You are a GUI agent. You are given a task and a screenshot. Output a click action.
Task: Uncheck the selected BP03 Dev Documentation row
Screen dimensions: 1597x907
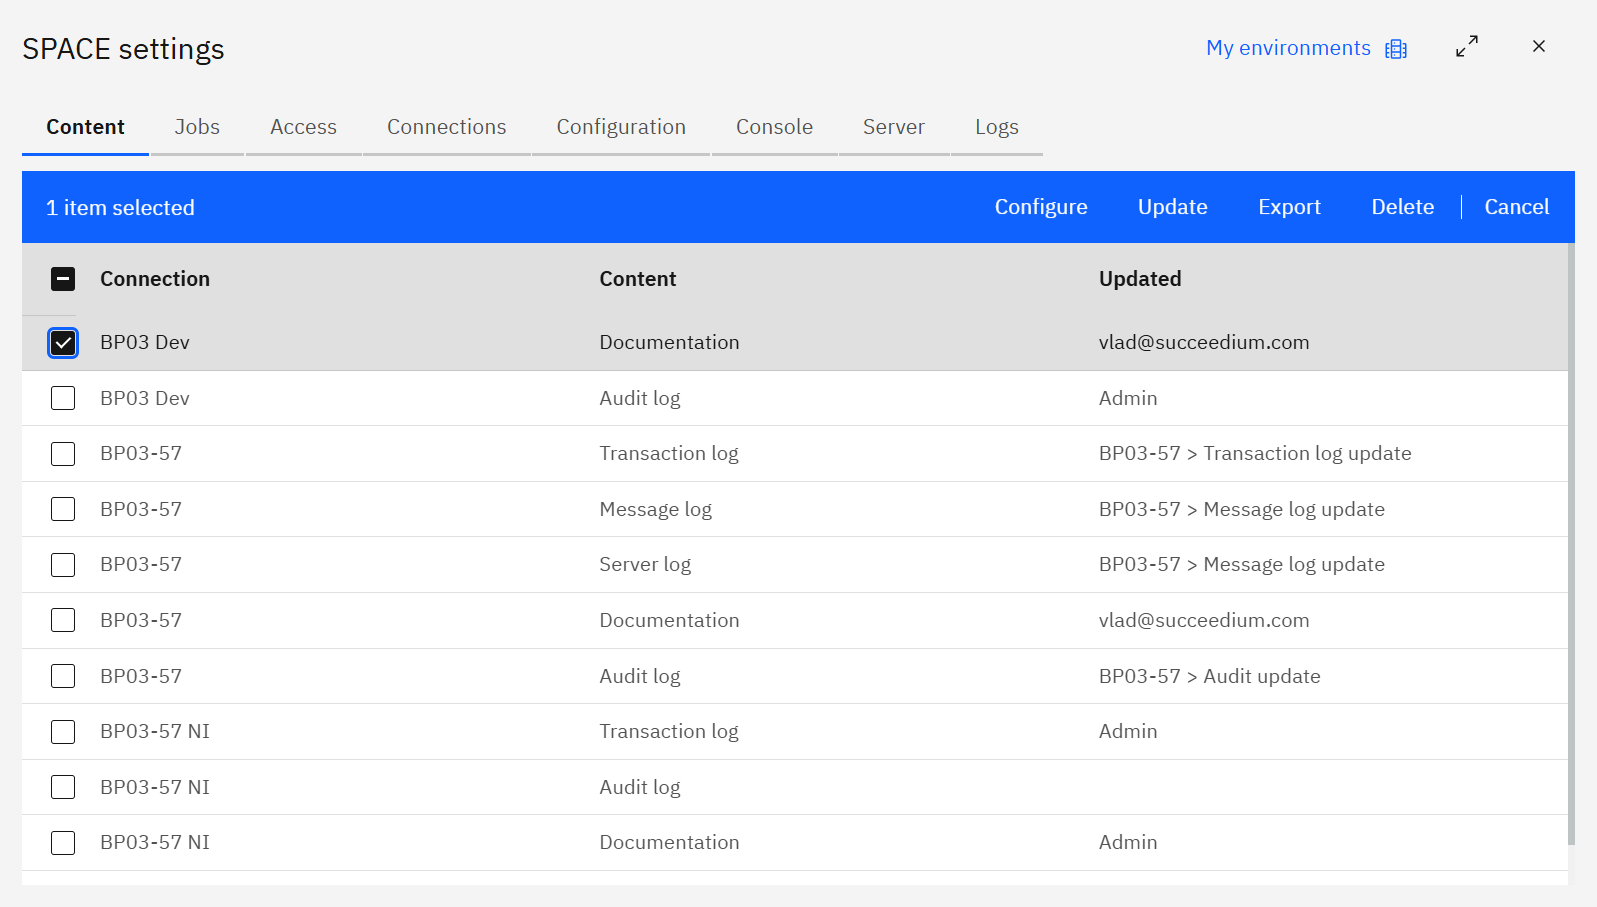63,343
